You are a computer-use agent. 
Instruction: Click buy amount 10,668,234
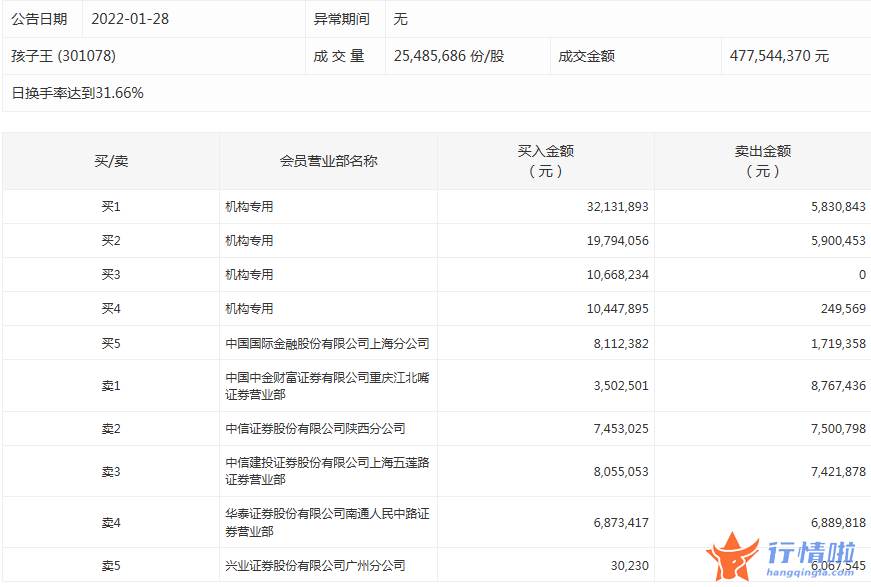point(618,274)
